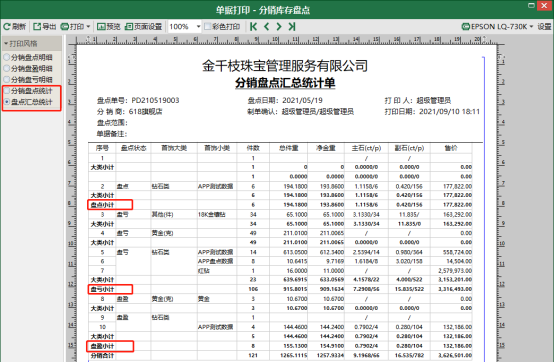This screenshot has height=362, width=554.
Task: Click the 件数 column header
Action: click(x=253, y=148)
